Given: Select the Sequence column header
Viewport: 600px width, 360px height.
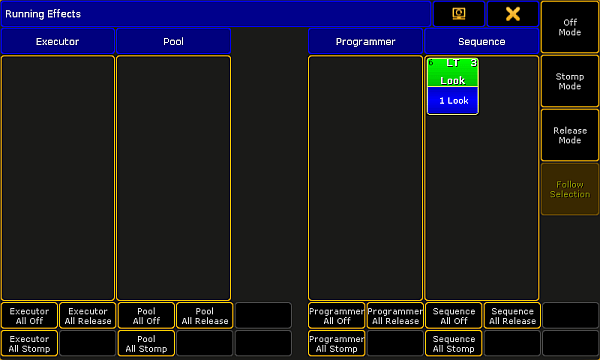Looking at the screenshot, I should click(x=482, y=41).
